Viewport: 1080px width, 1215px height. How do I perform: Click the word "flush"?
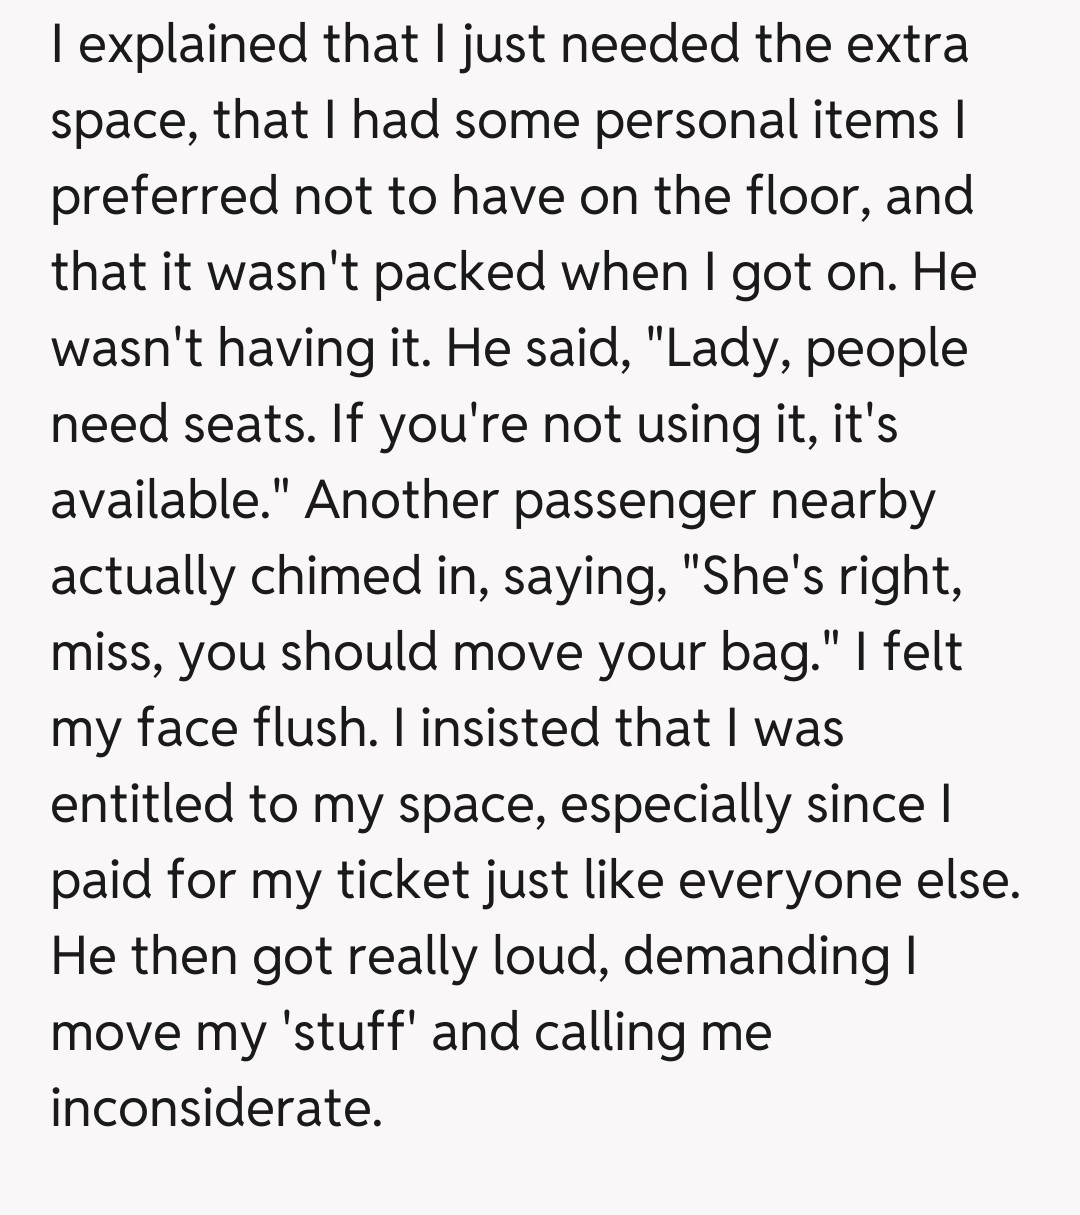click(x=309, y=729)
